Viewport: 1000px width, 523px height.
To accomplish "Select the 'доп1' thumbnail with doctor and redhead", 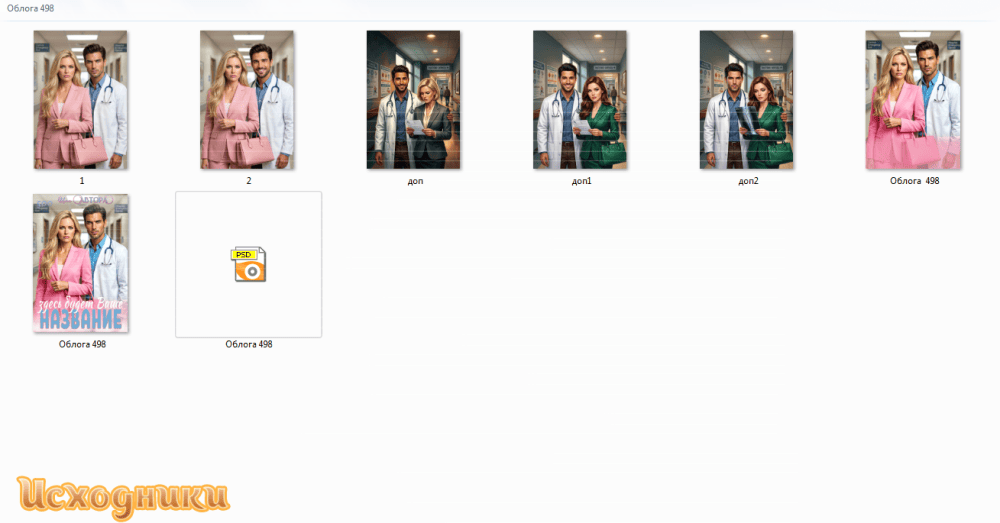I will coord(580,99).
